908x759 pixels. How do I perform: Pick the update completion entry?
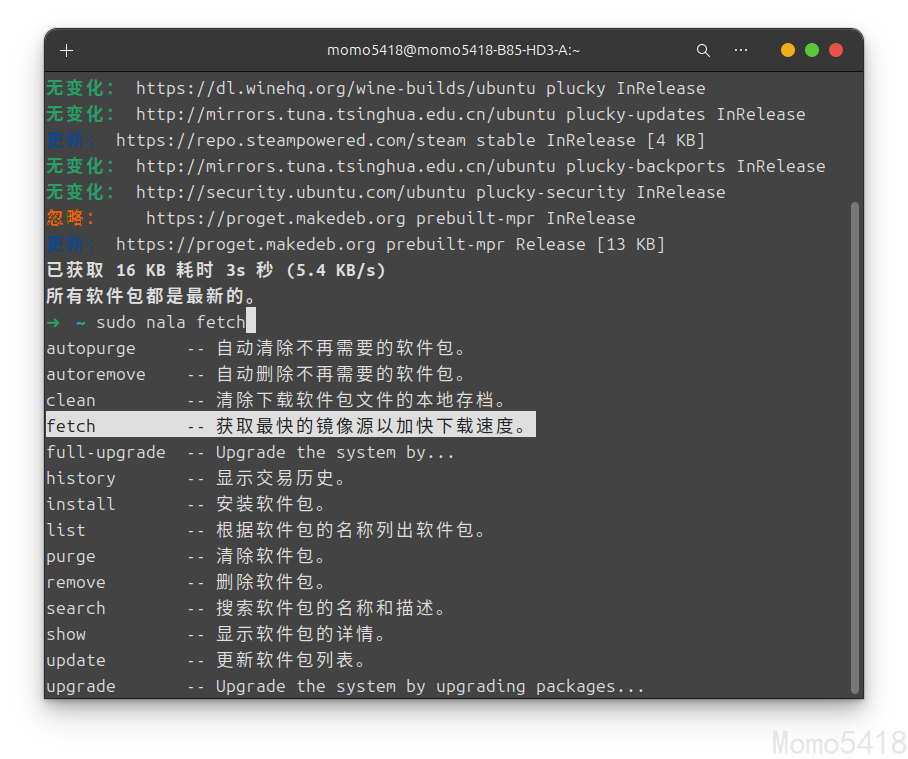click(x=75, y=660)
